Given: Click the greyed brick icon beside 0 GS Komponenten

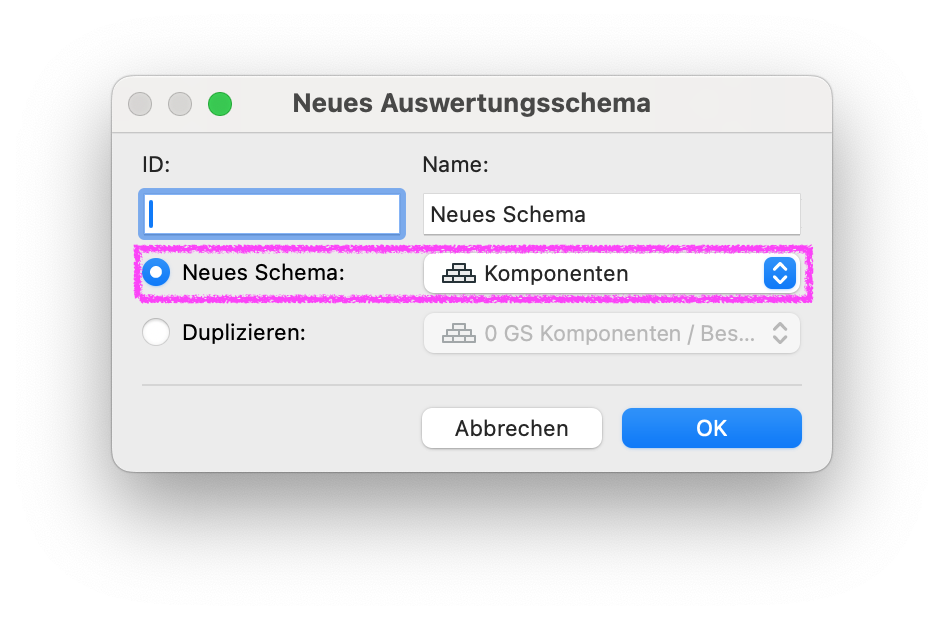Looking at the screenshot, I should tap(459, 333).
